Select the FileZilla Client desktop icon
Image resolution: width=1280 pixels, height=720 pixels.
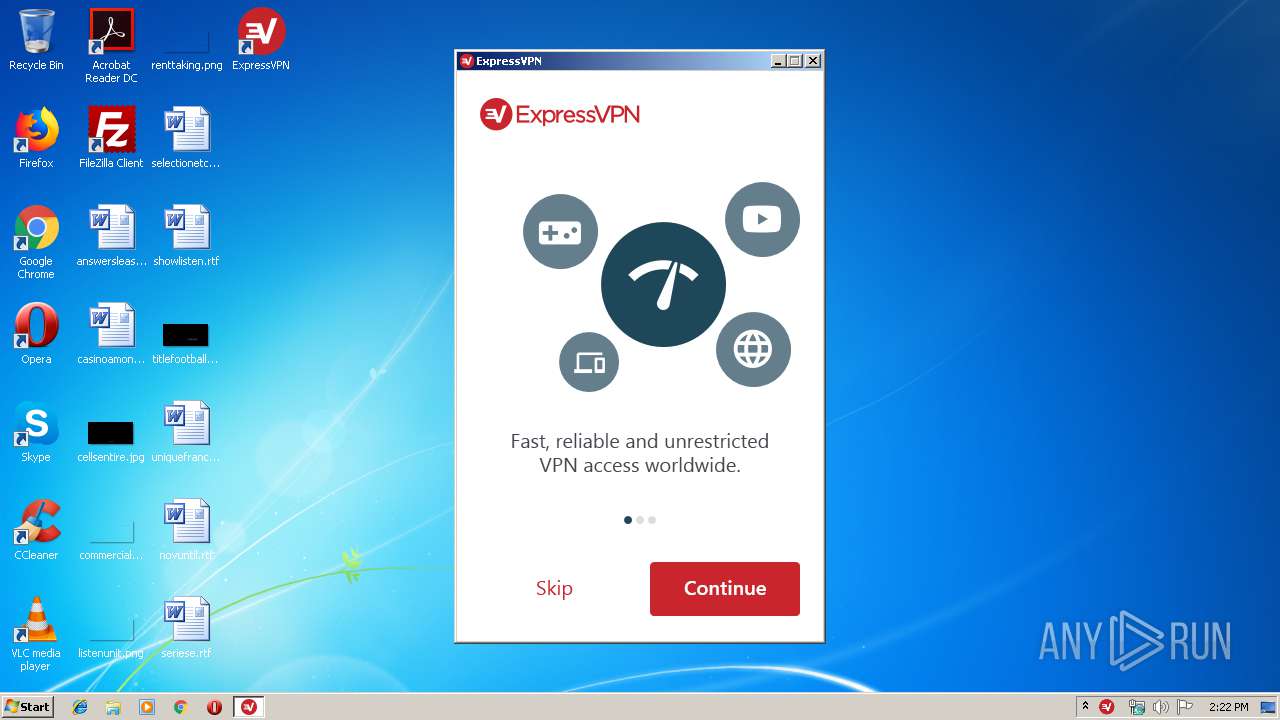(x=111, y=138)
